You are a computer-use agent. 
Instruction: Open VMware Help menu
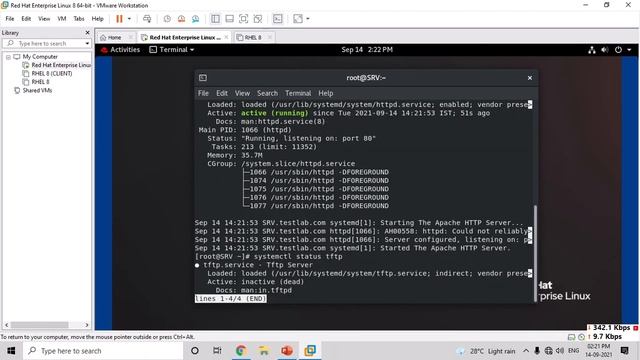coord(98,19)
